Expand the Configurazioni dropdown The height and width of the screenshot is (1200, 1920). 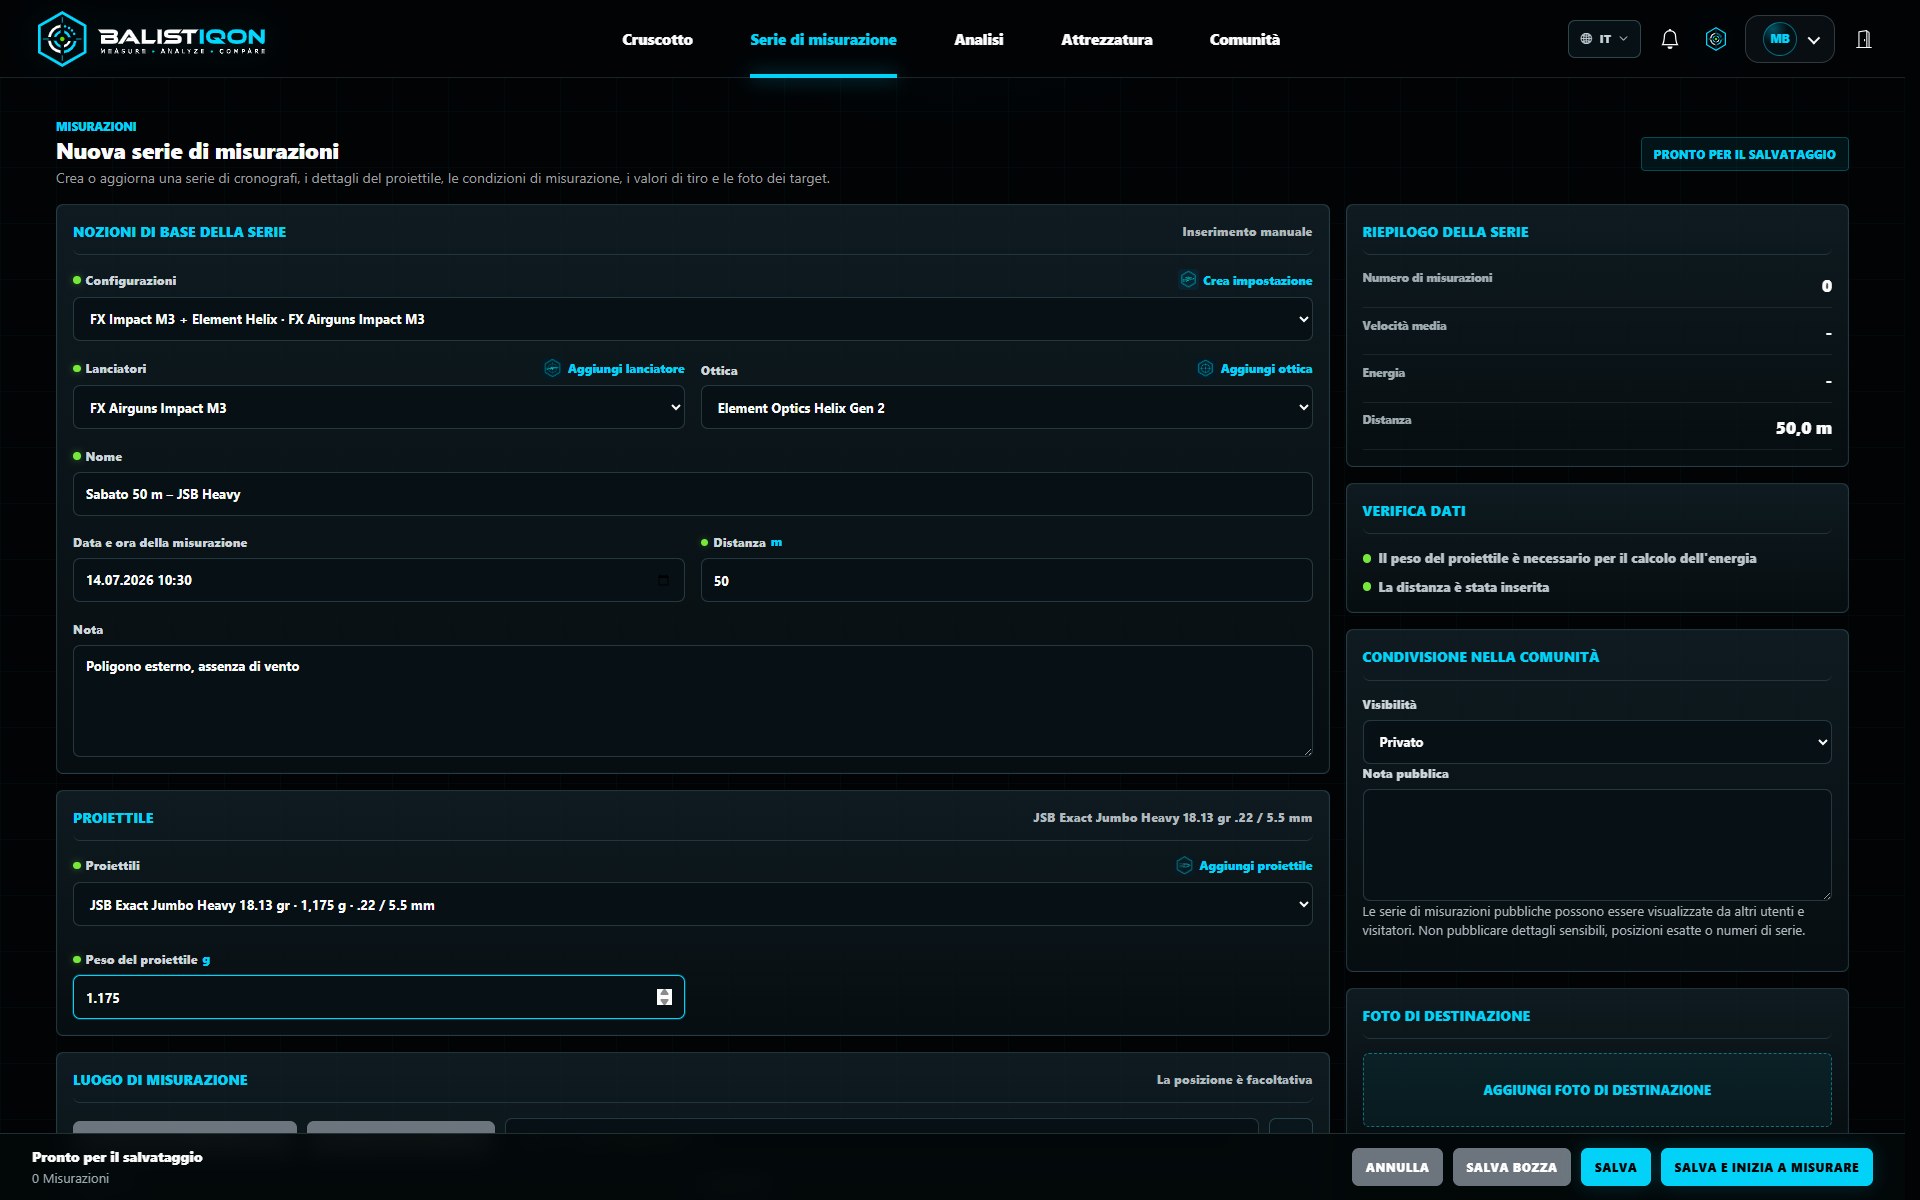coord(692,319)
